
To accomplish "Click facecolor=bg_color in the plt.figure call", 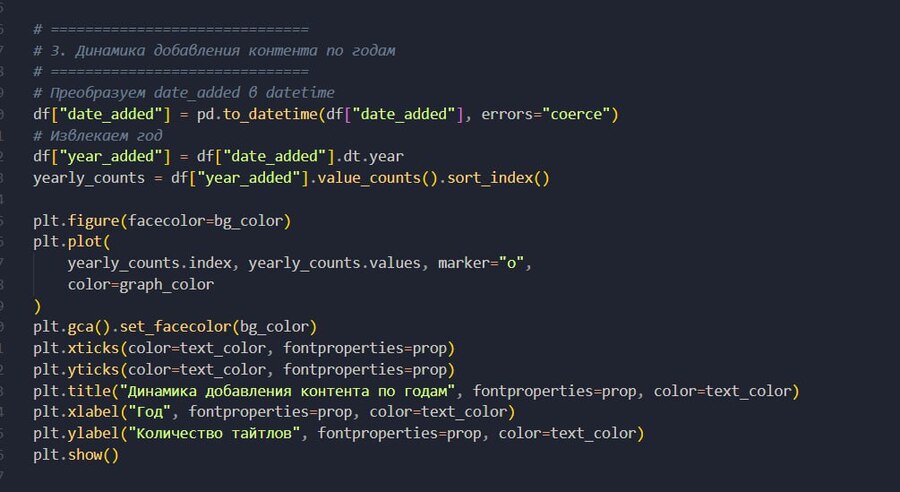I will (205, 221).
